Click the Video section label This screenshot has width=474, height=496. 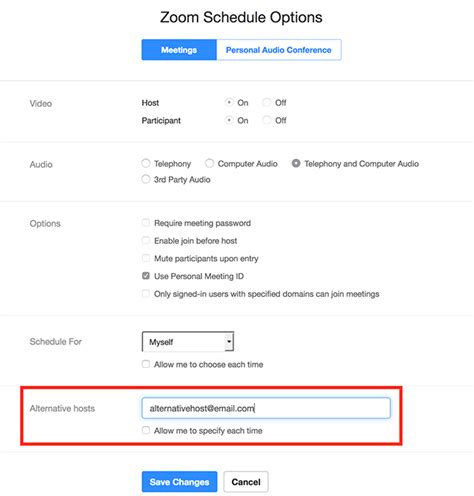click(41, 103)
